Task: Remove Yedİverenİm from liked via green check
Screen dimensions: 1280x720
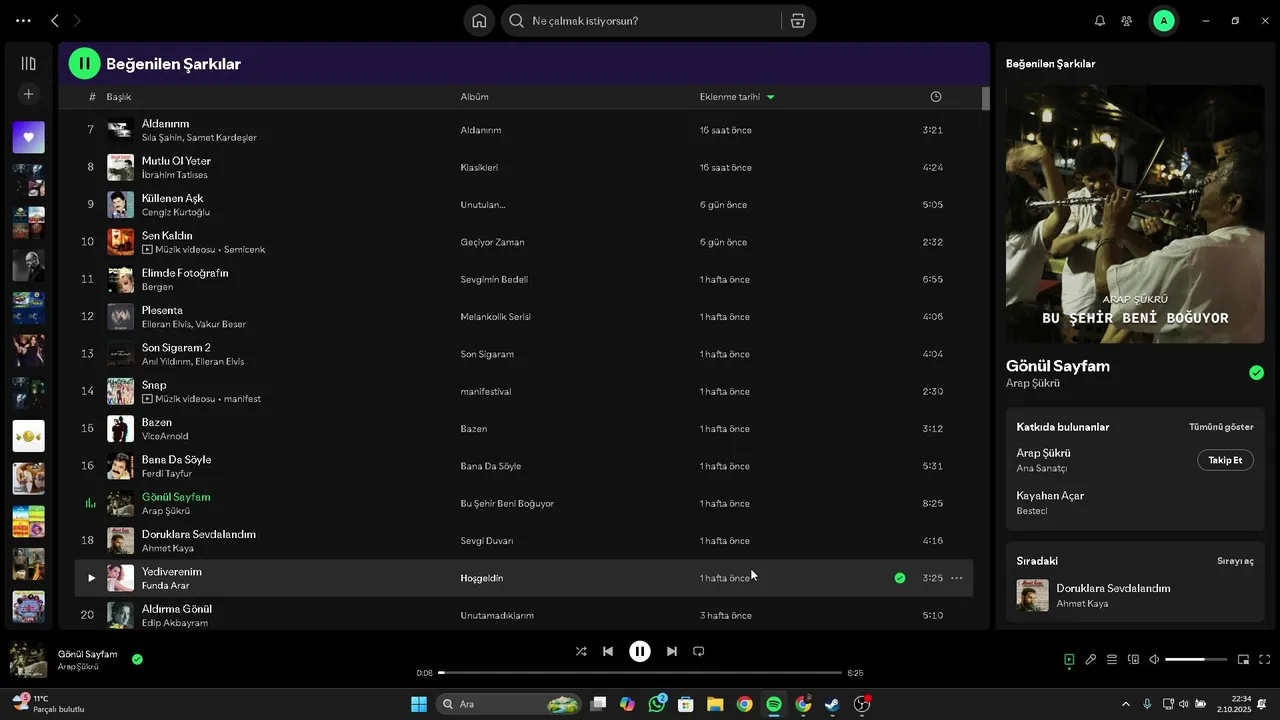Action: pyautogui.click(x=900, y=578)
